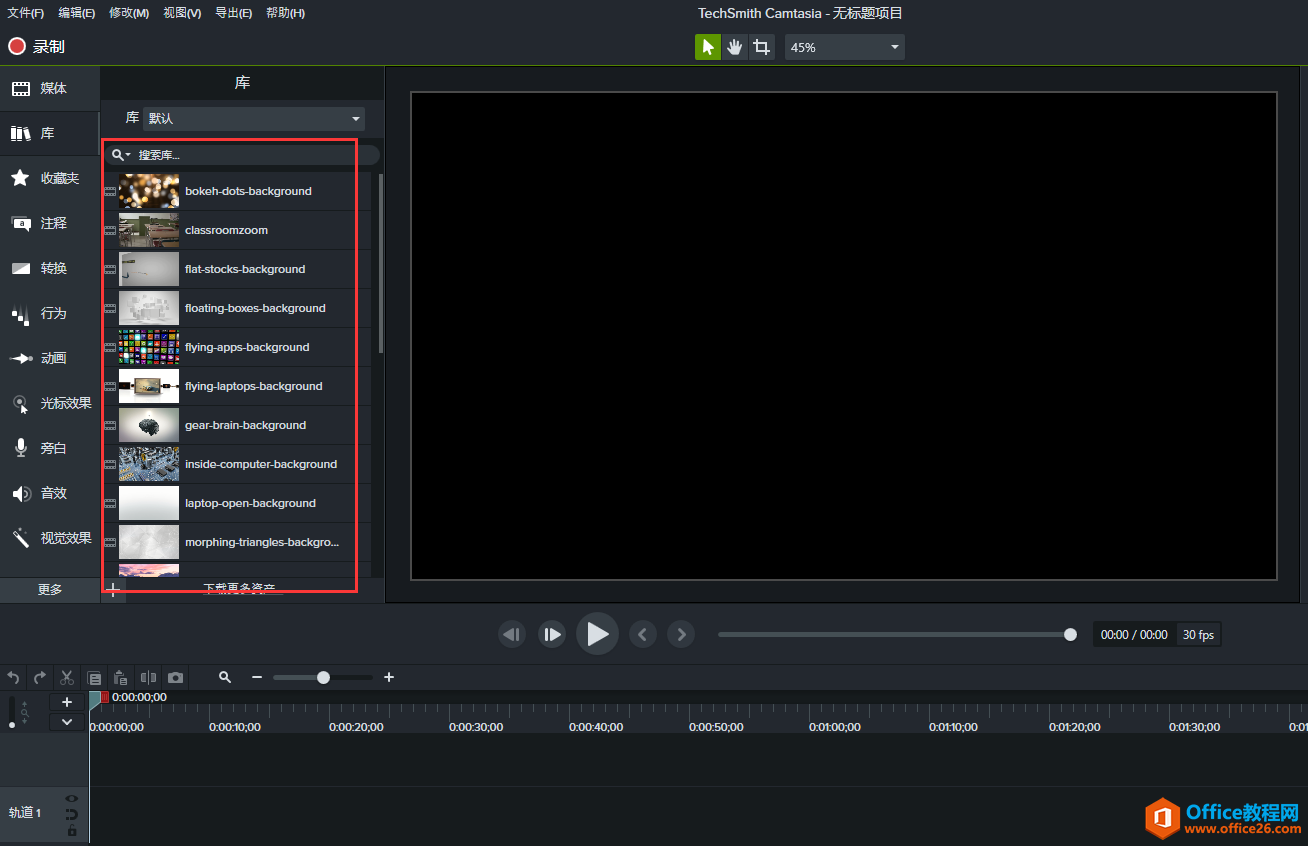Open the 旁白 voice narration tab
This screenshot has width=1308, height=846.
tap(50, 448)
